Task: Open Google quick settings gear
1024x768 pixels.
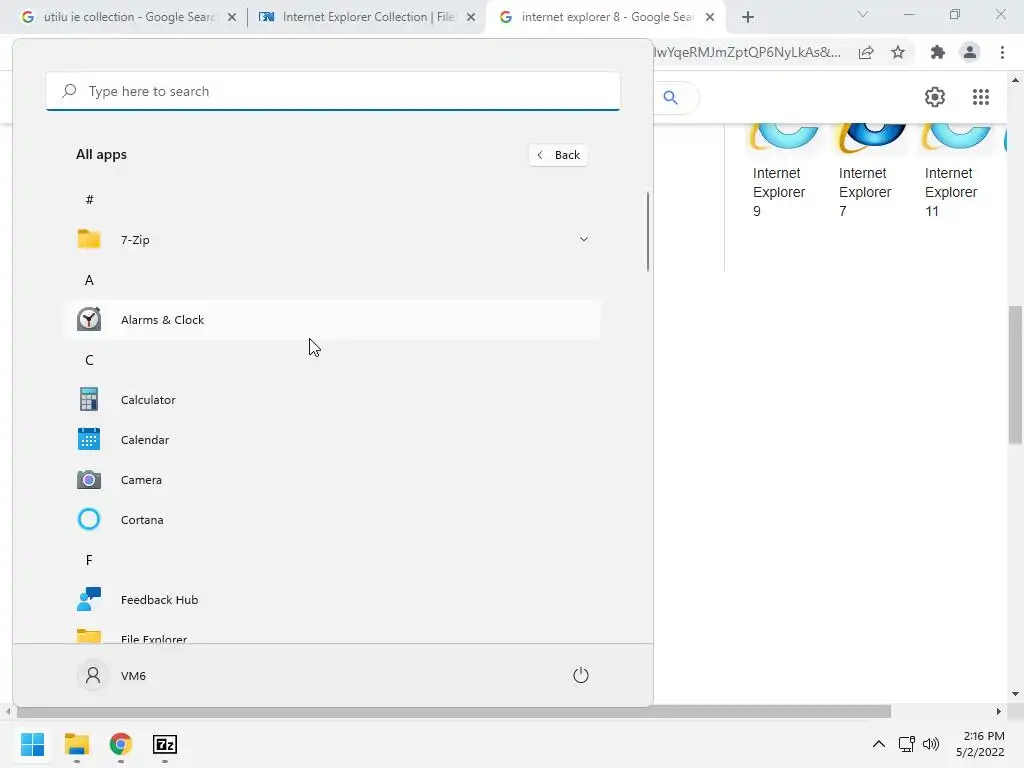Action: tap(935, 97)
